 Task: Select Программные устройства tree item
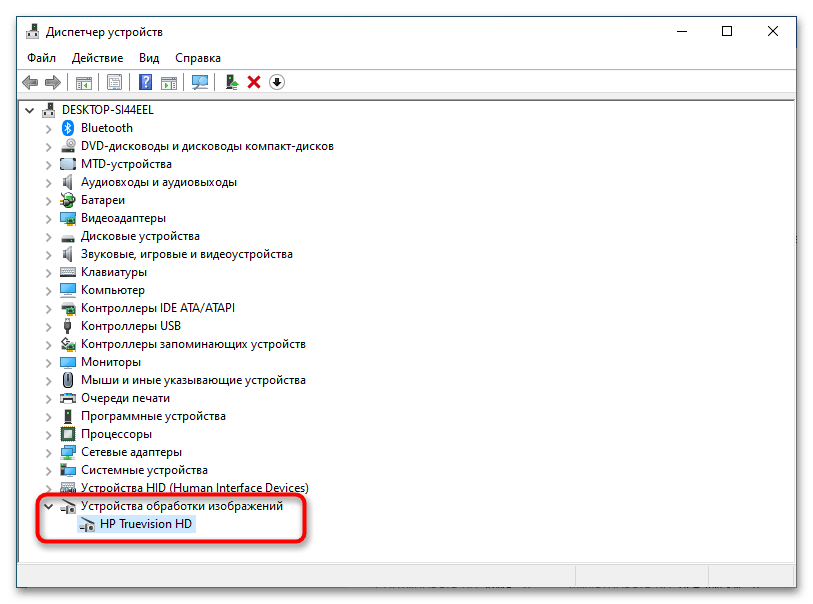[x=153, y=416]
